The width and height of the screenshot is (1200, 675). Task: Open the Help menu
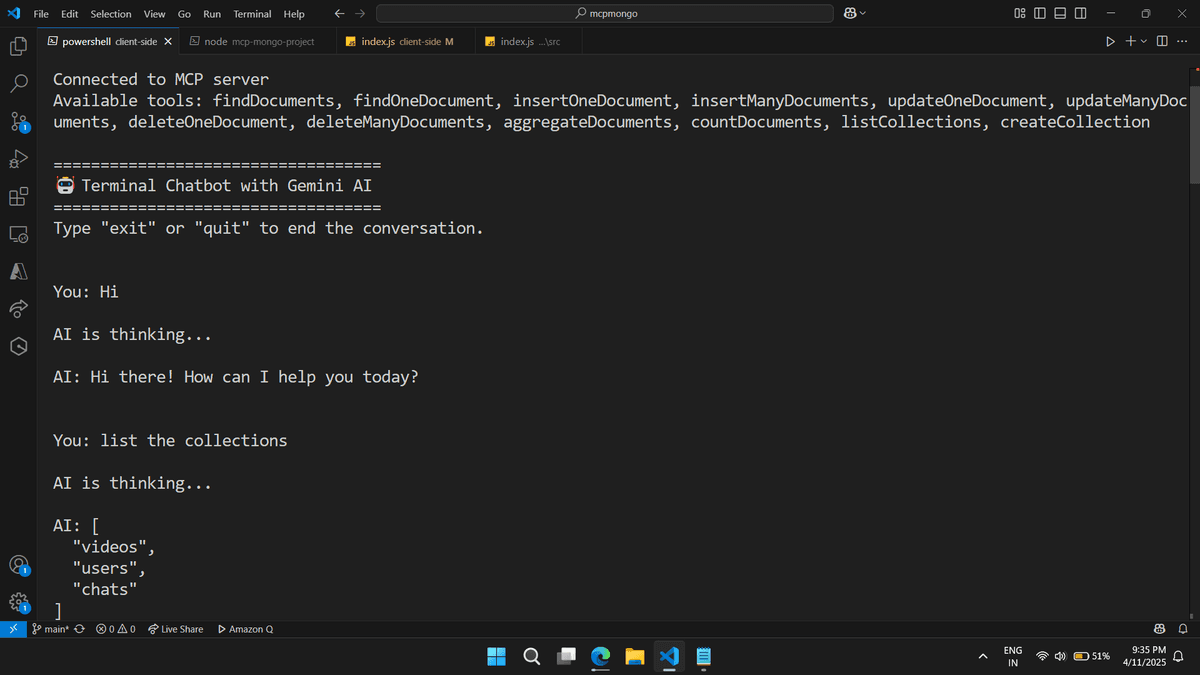click(x=294, y=14)
